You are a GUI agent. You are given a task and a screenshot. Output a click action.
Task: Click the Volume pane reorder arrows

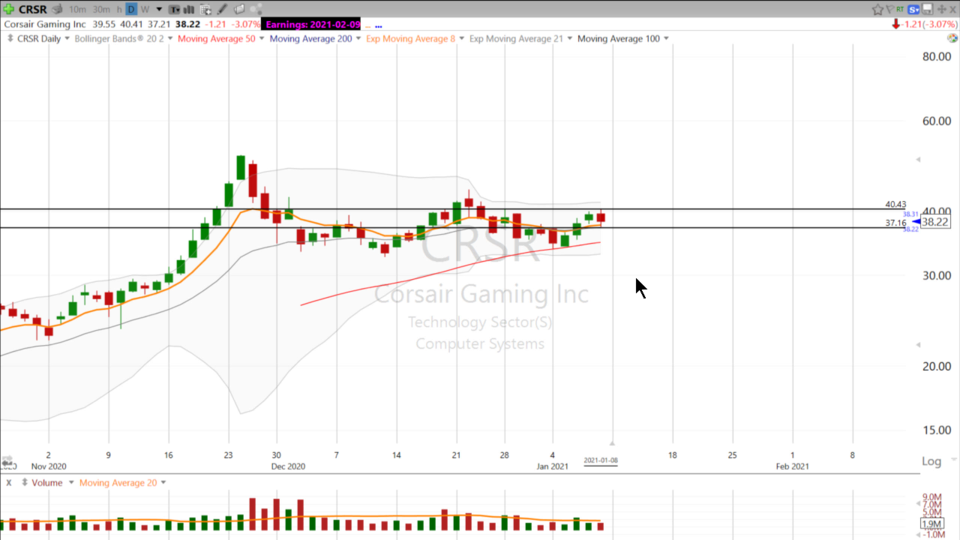24,482
